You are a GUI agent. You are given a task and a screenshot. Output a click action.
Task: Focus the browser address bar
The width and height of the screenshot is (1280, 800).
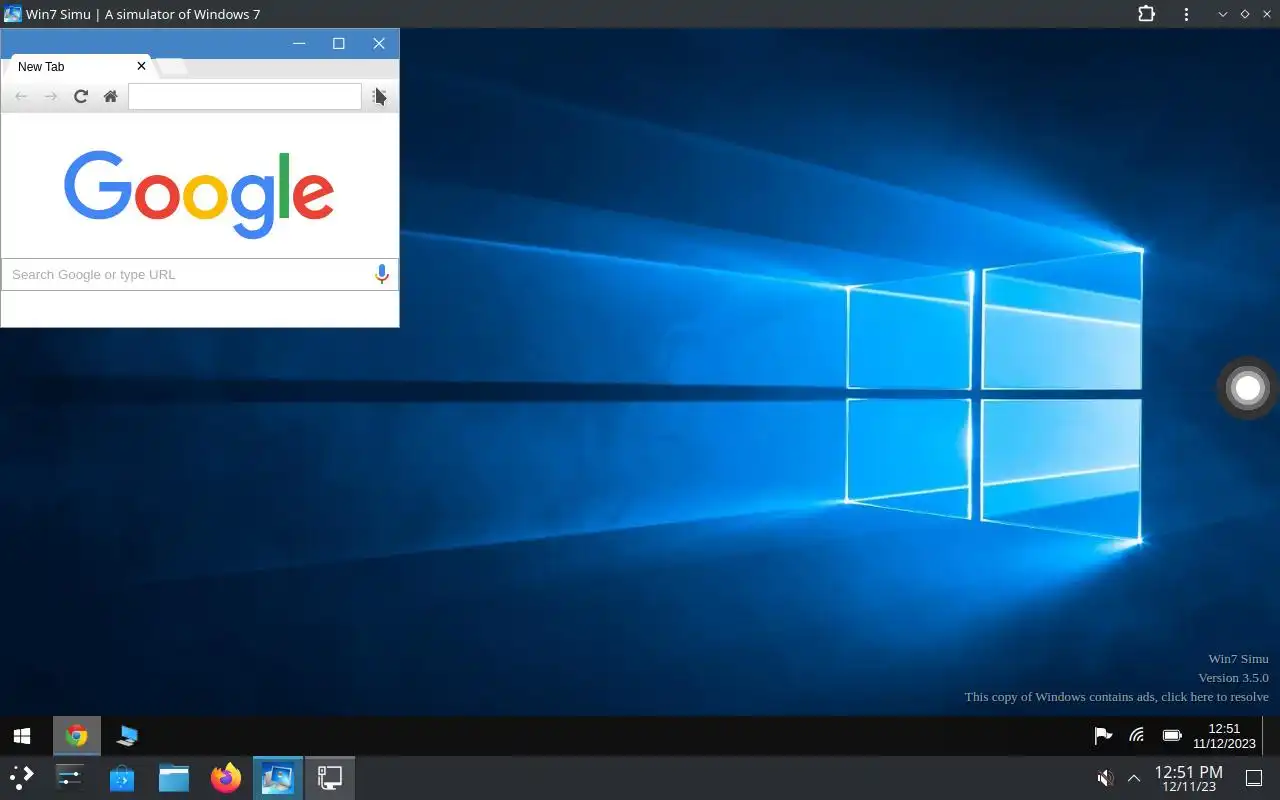pos(244,96)
